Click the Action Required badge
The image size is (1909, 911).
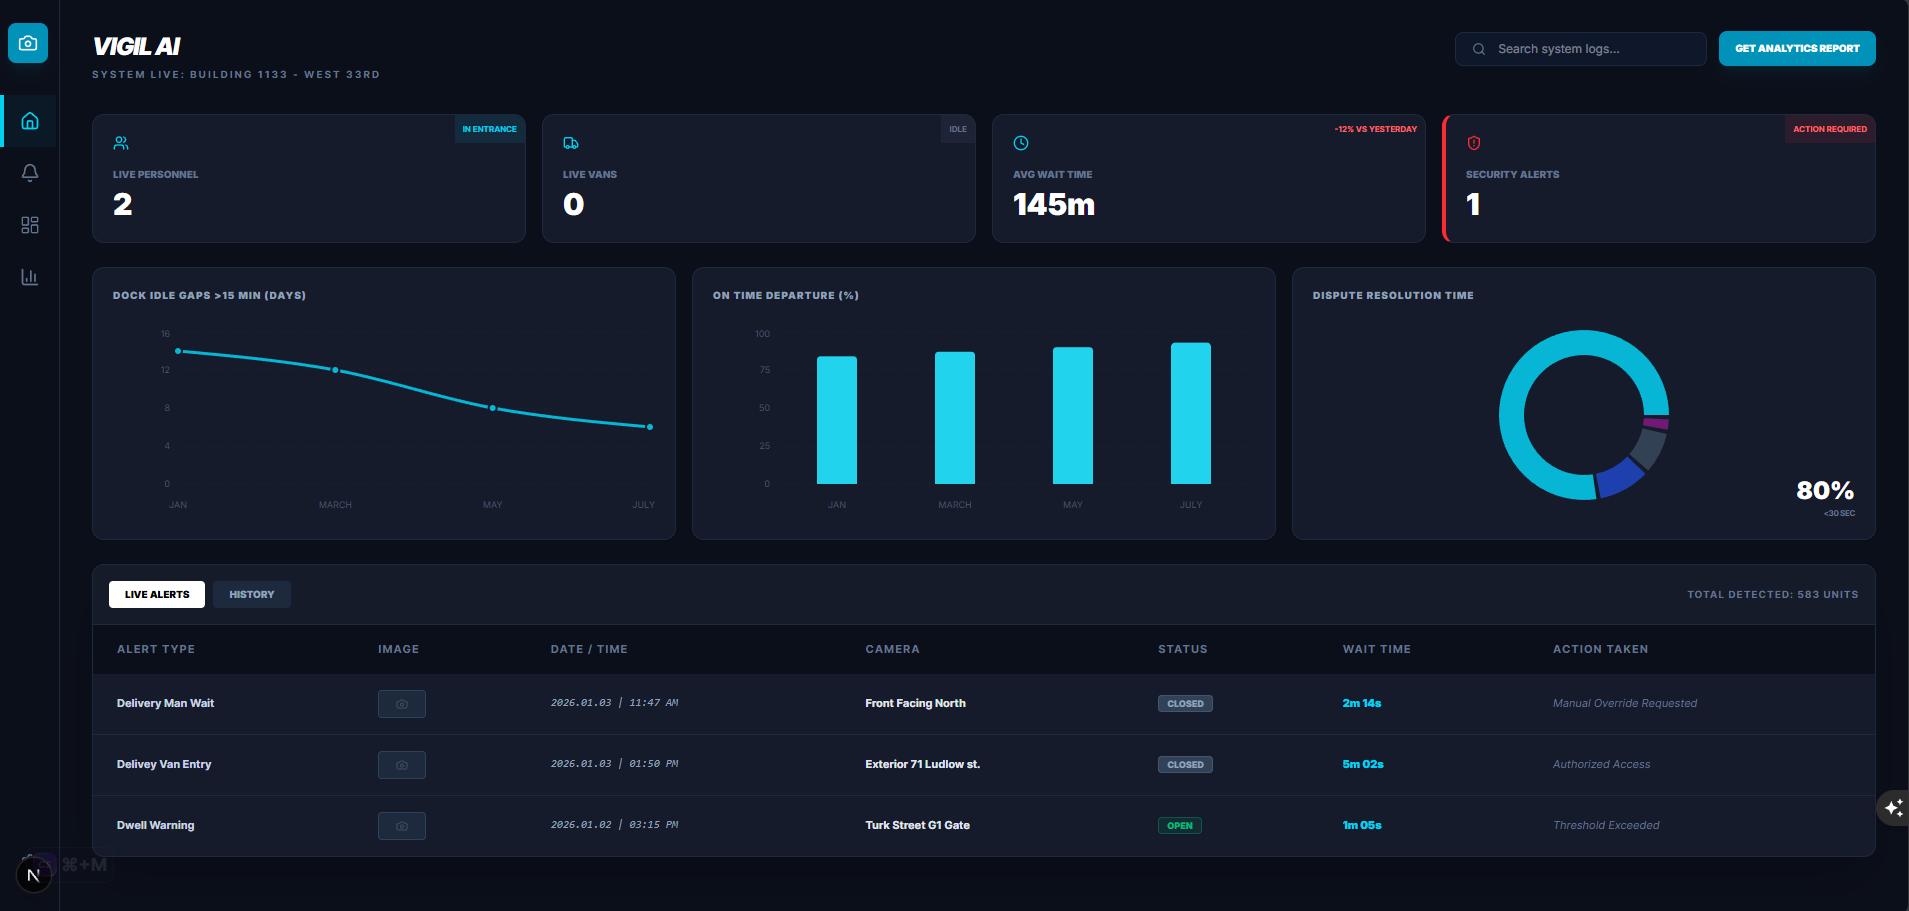(1830, 129)
